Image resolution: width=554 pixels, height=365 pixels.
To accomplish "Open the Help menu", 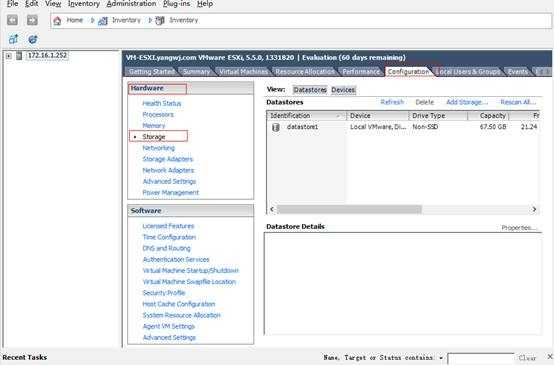I will (205, 4).
